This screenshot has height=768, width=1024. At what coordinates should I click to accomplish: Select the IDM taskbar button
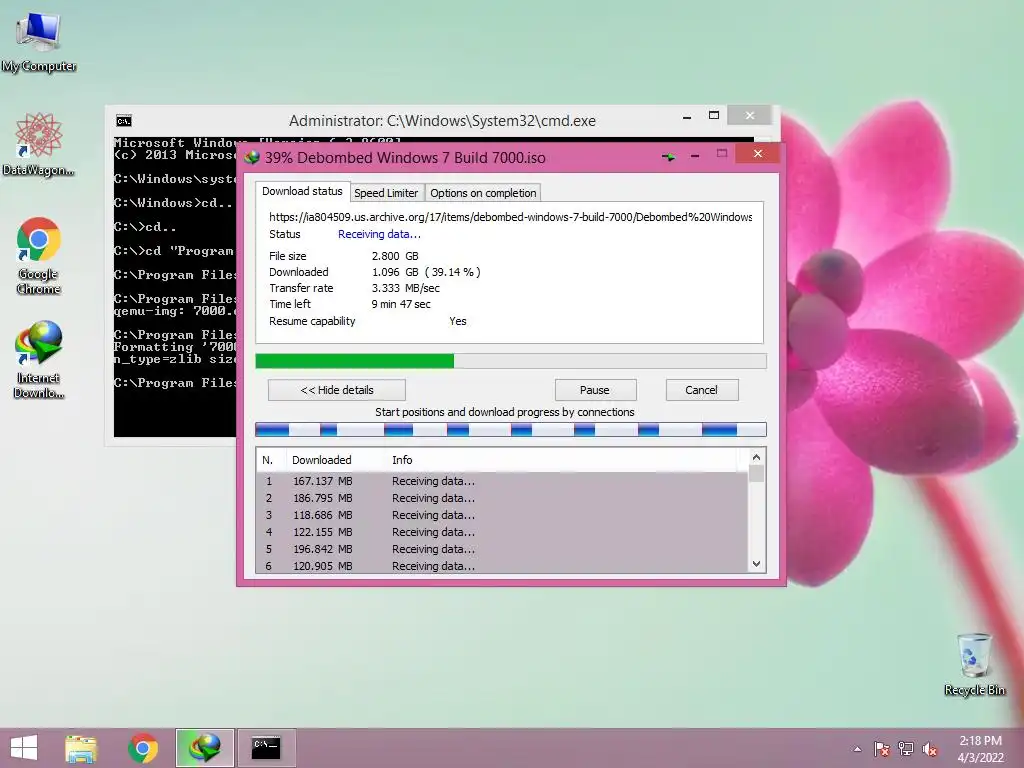[204, 748]
